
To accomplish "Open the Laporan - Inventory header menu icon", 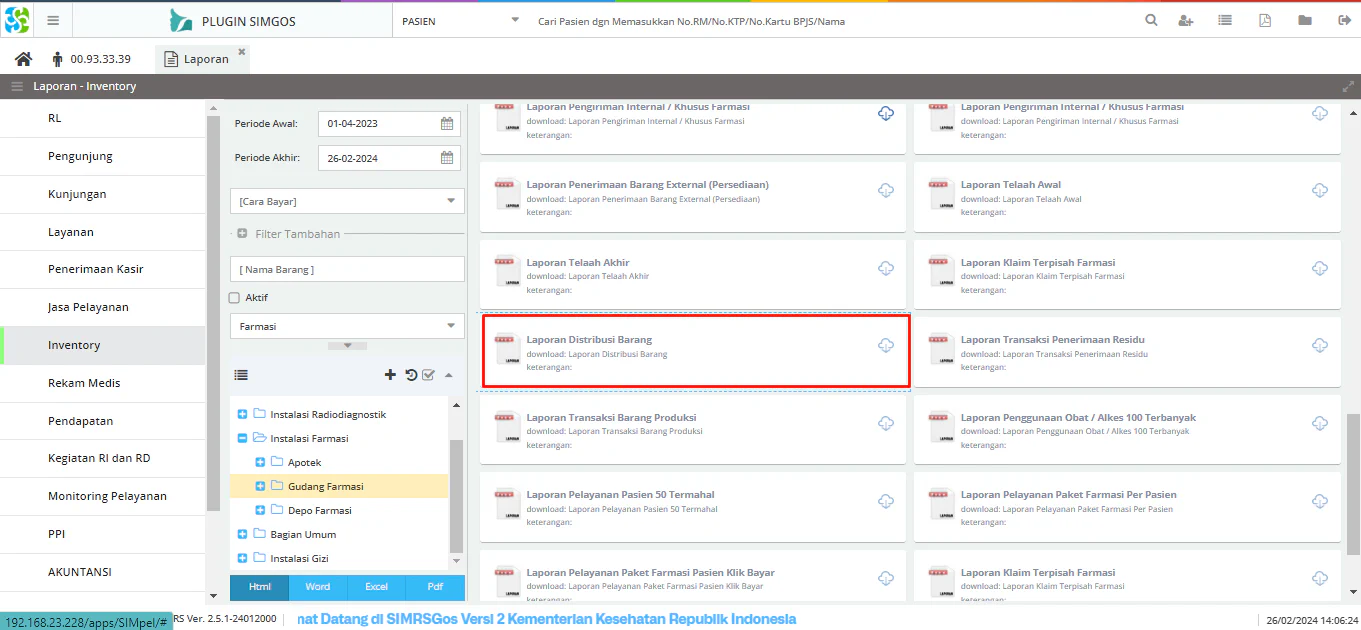I will click(17, 86).
